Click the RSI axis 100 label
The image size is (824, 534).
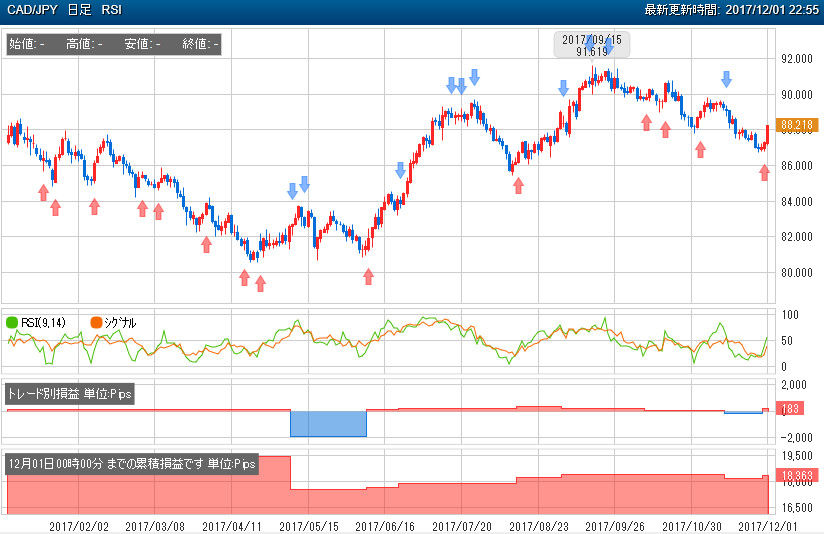click(790, 314)
